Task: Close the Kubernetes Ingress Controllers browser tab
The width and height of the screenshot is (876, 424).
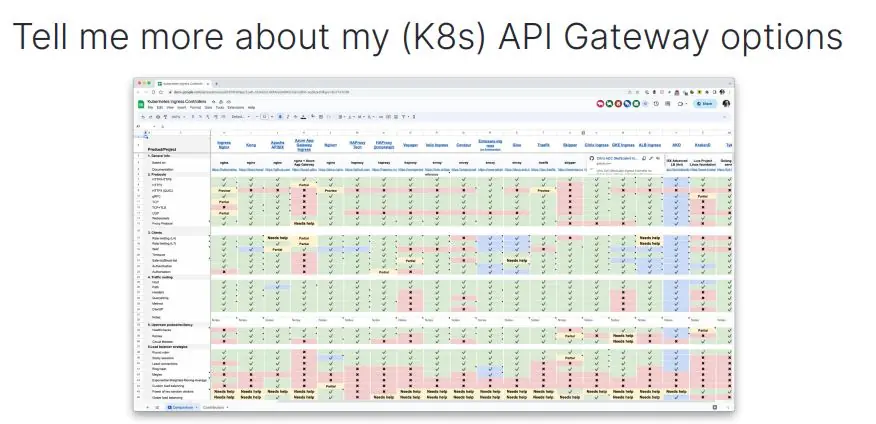Action: pyautogui.click(x=208, y=84)
